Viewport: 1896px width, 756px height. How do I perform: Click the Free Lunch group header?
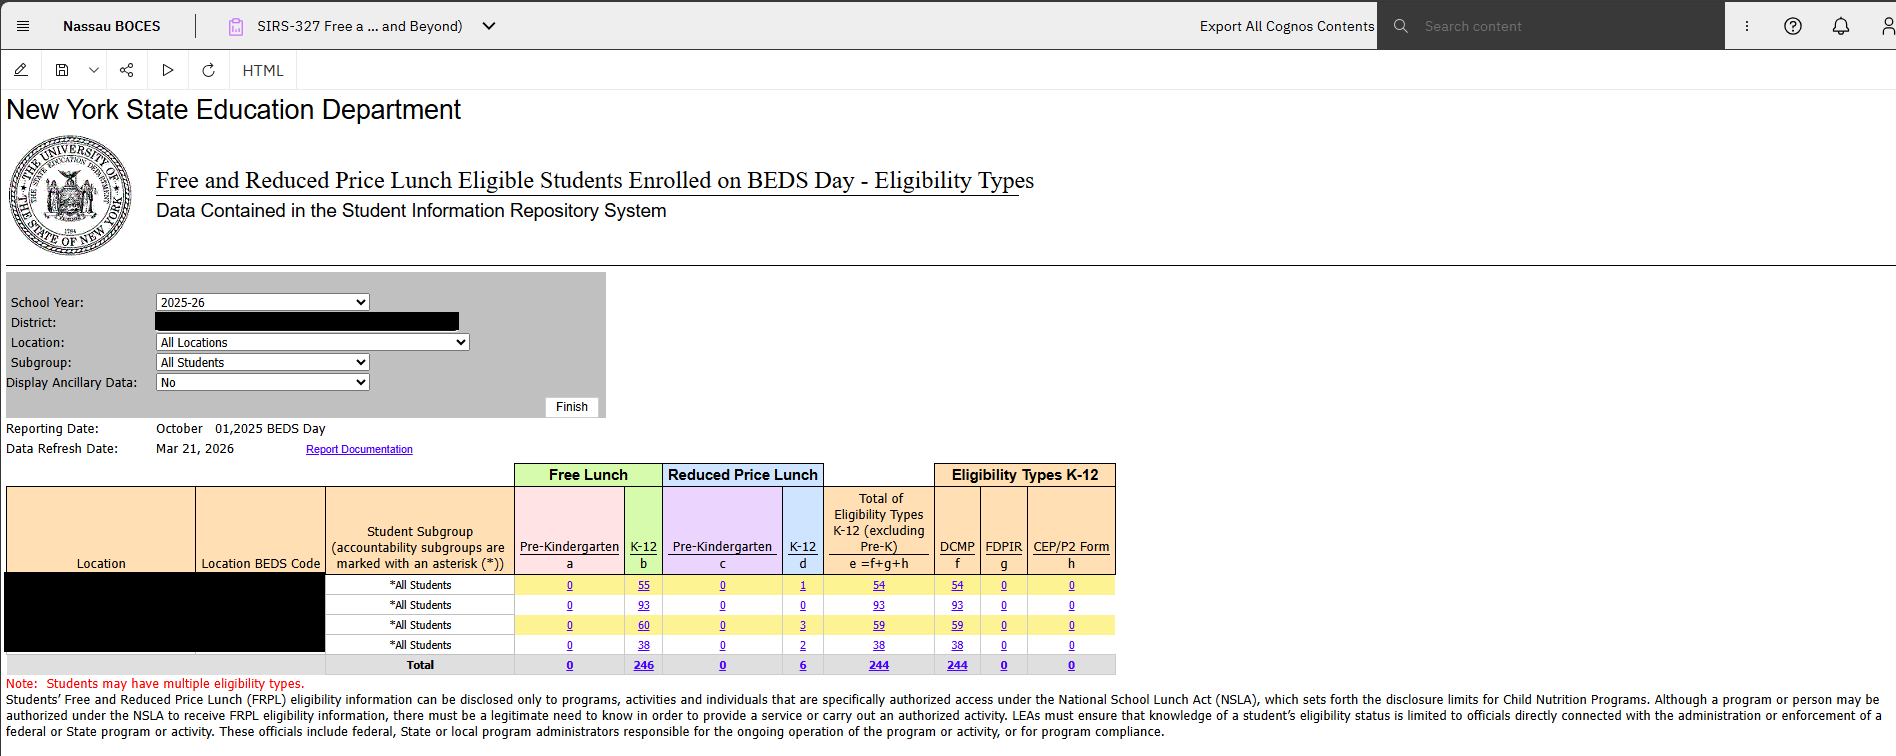[x=588, y=475]
